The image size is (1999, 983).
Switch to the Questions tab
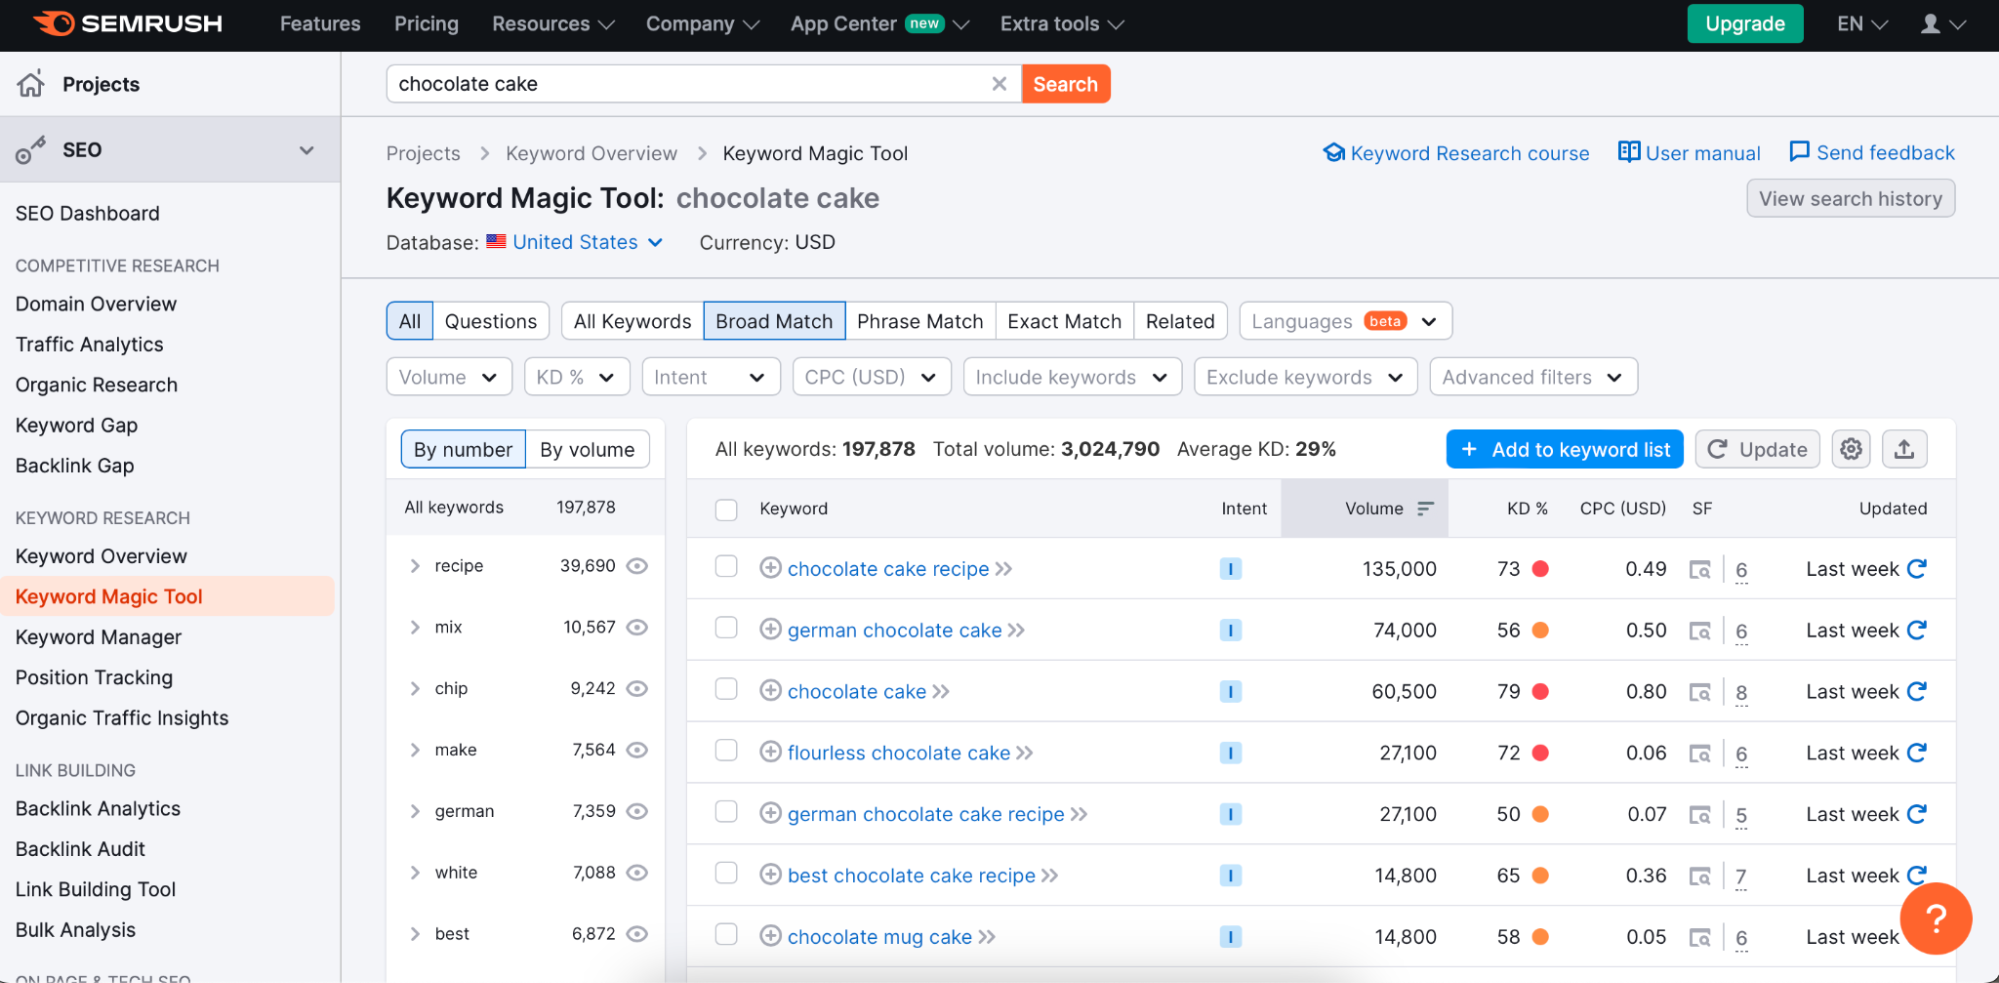click(x=491, y=321)
